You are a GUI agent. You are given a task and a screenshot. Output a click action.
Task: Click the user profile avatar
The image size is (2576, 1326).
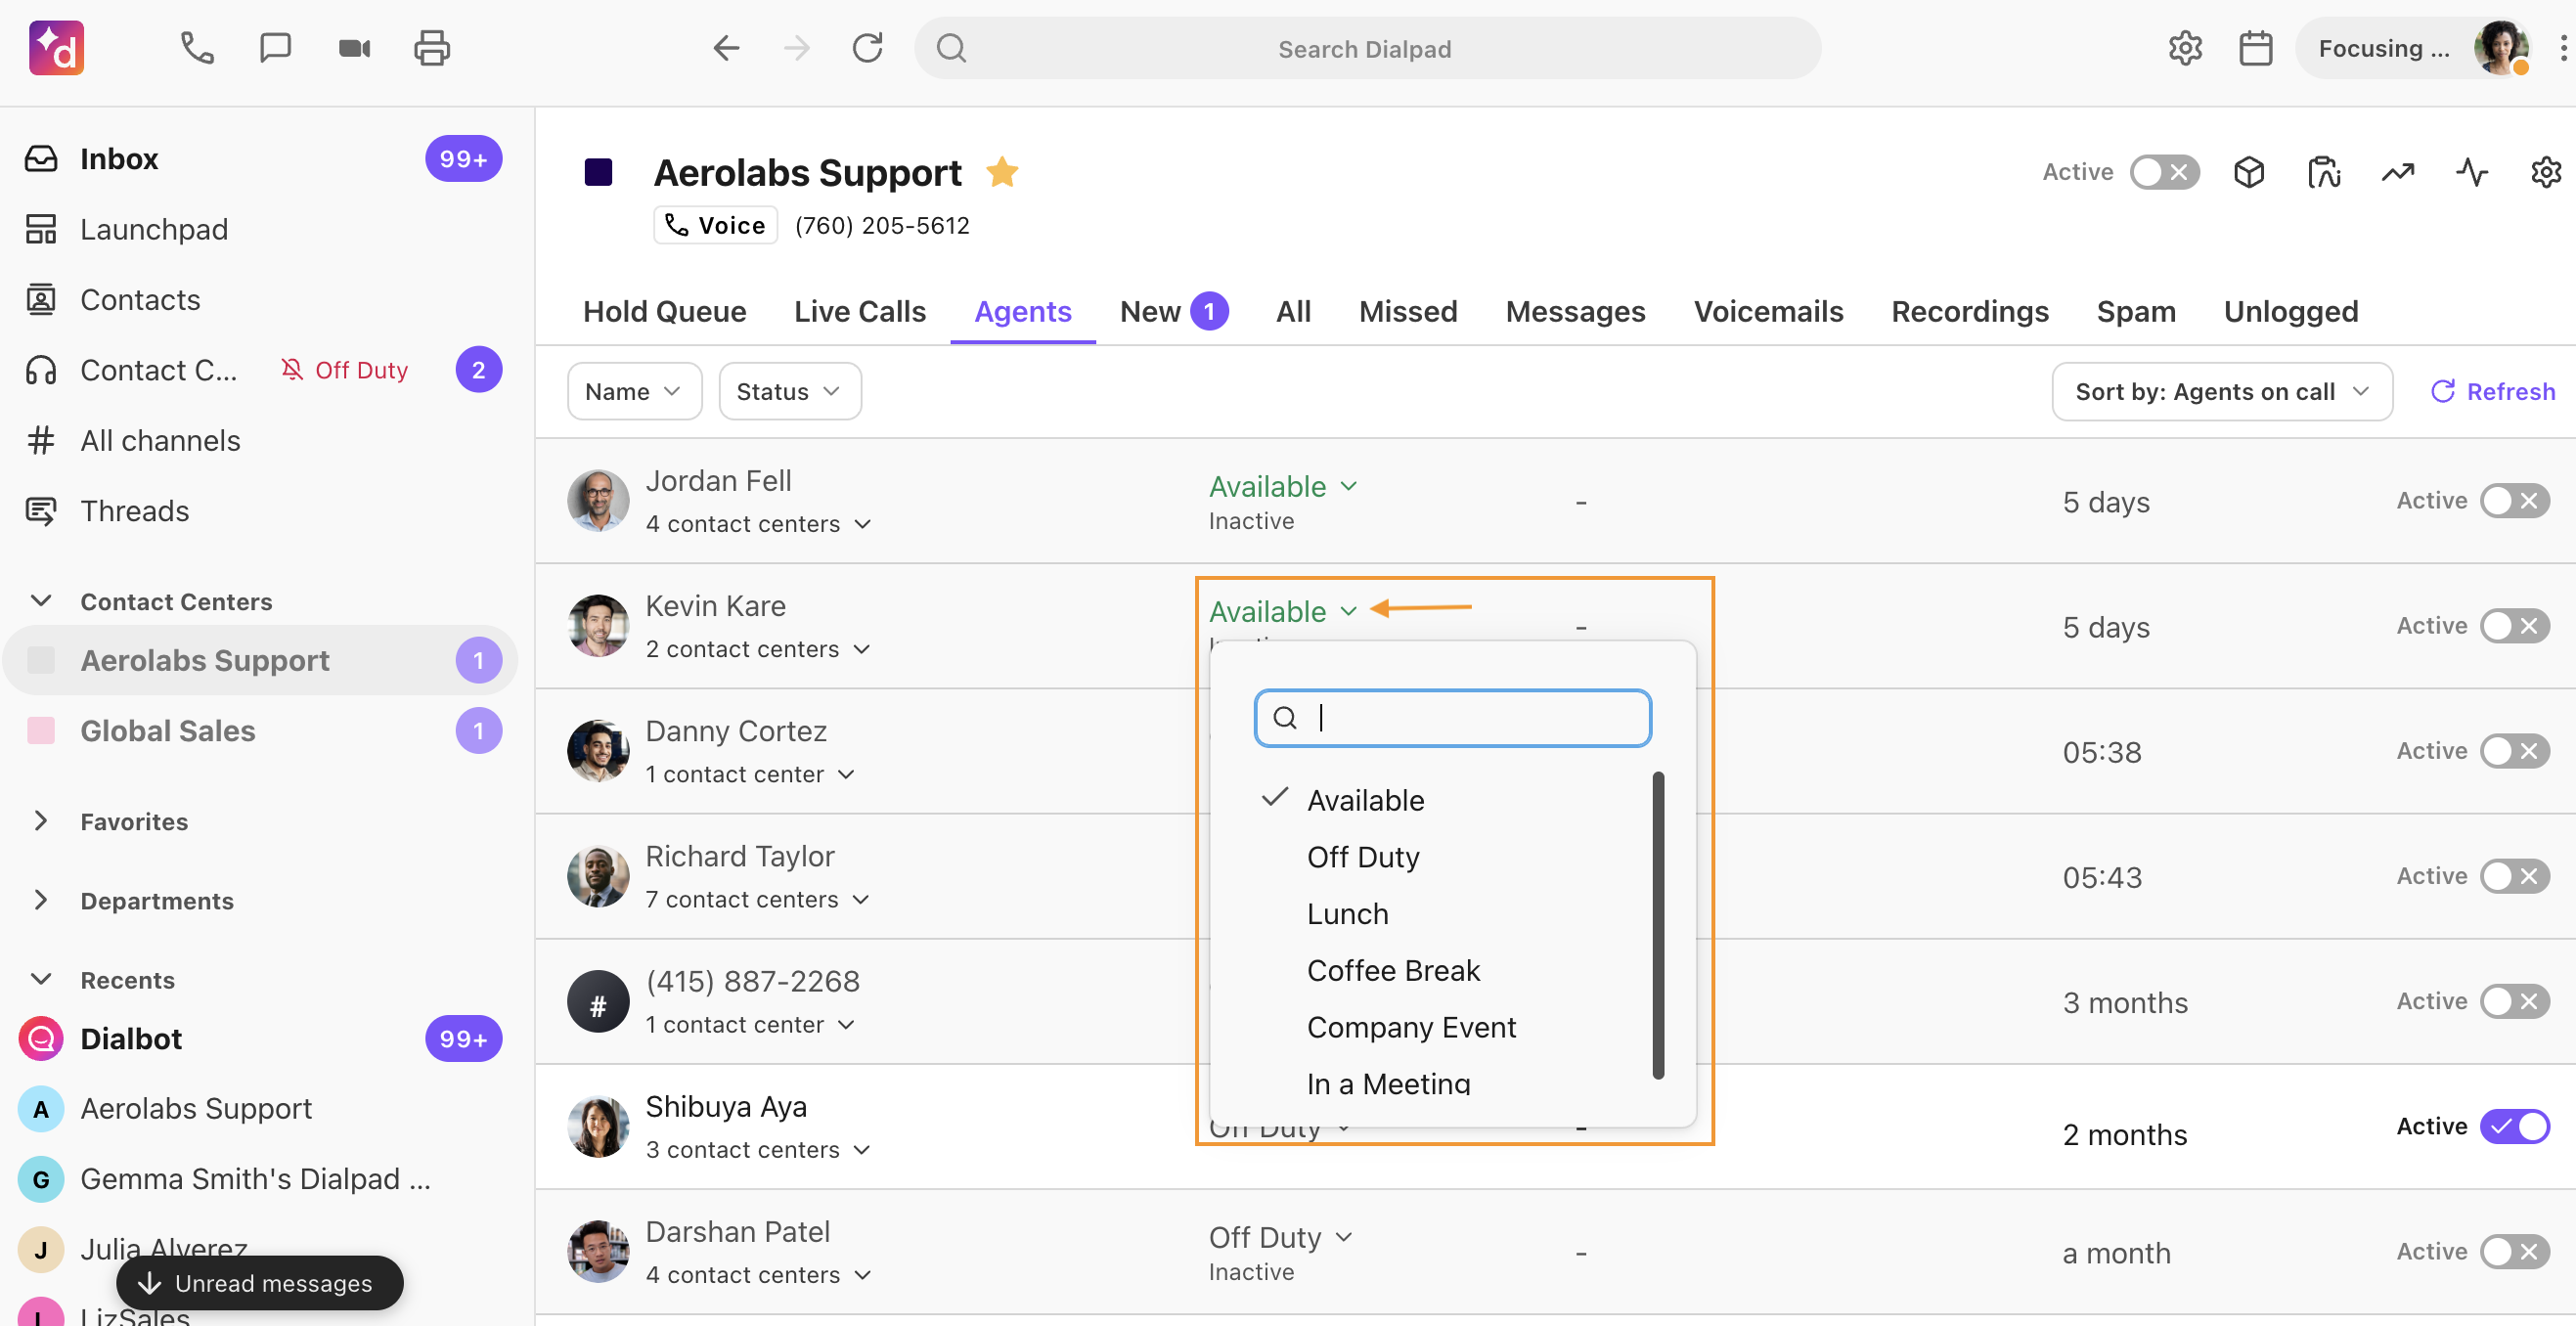(2501, 48)
